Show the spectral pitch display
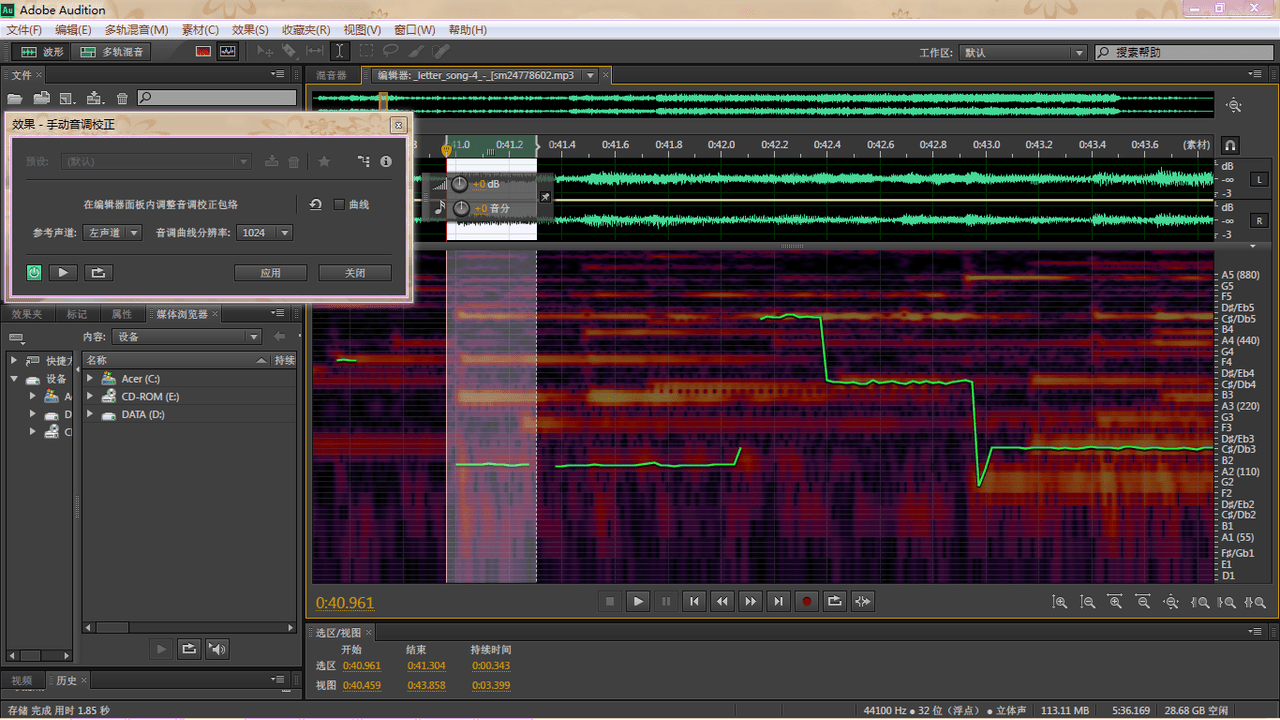This screenshot has width=1280, height=720. [x=228, y=51]
